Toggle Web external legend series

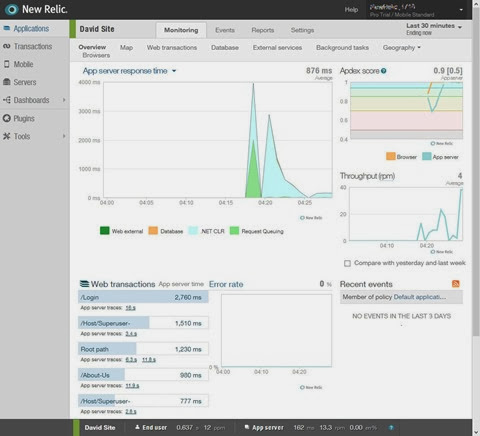(x=105, y=231)
